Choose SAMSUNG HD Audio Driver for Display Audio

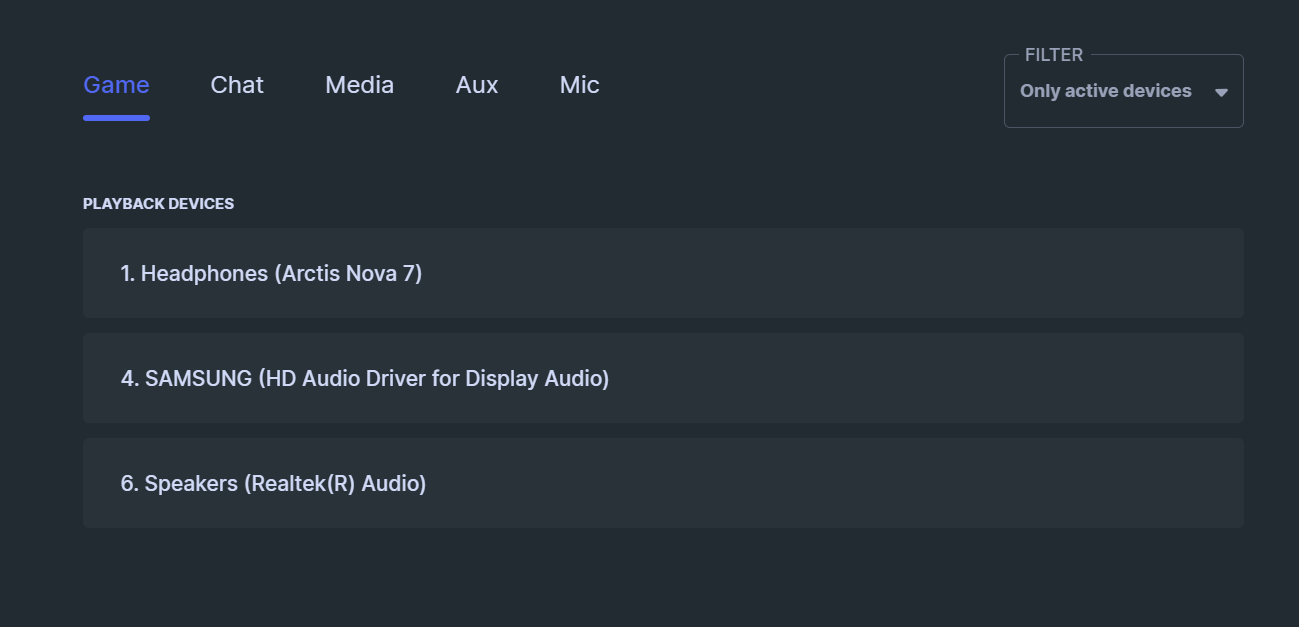pos(663,378)
